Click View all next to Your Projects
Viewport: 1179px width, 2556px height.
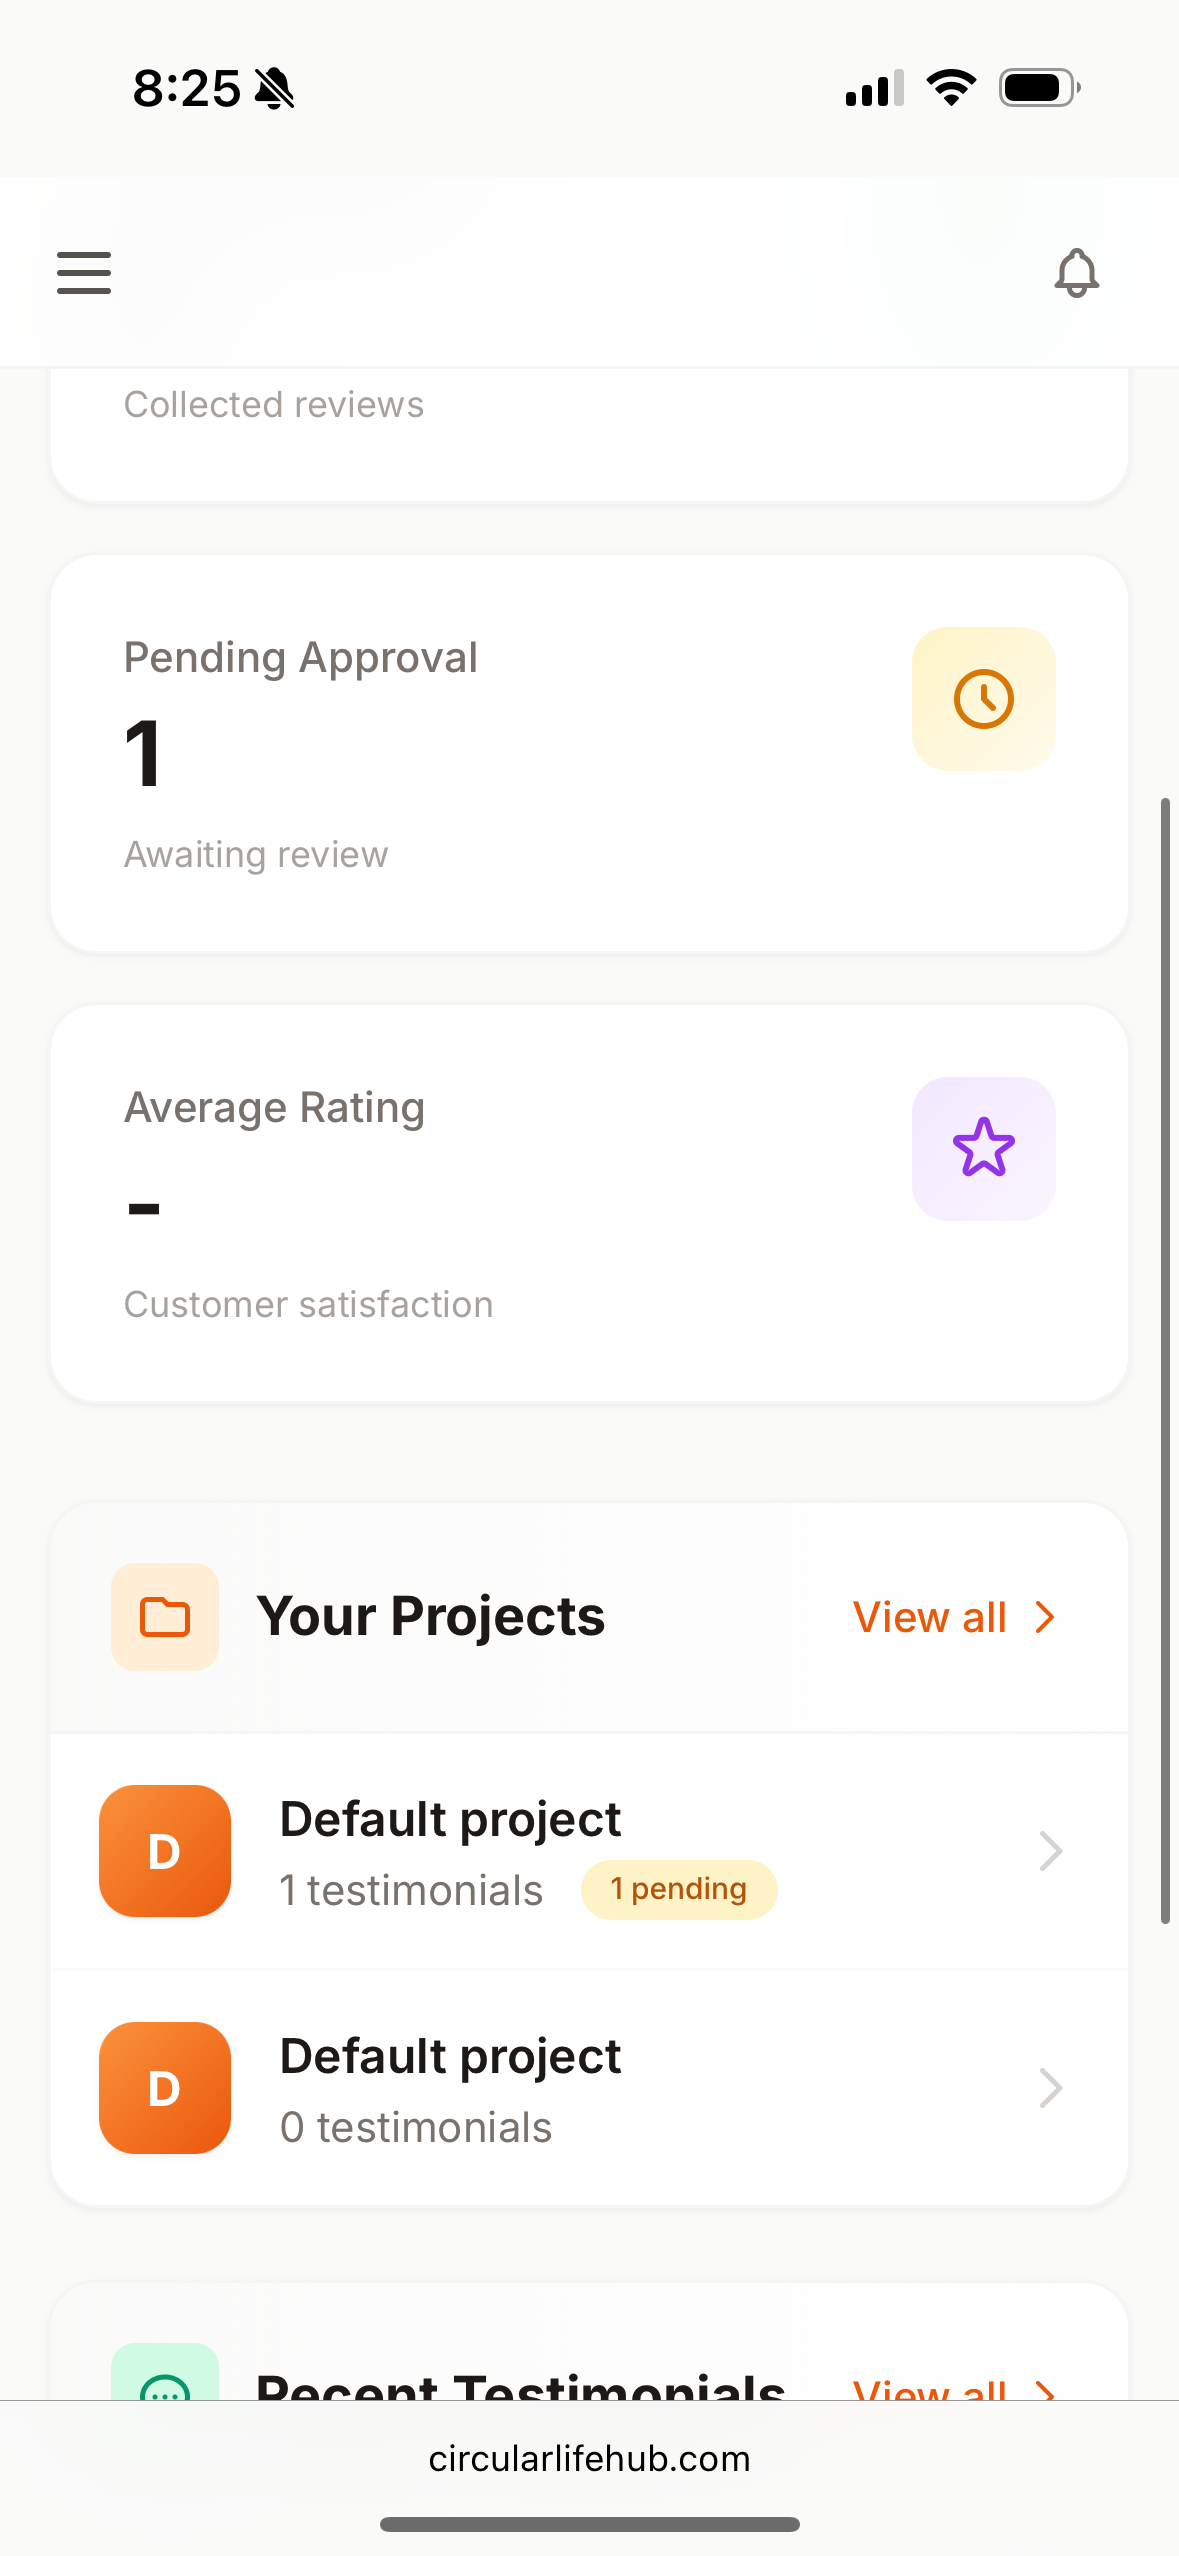click(x=928, y=1616)
